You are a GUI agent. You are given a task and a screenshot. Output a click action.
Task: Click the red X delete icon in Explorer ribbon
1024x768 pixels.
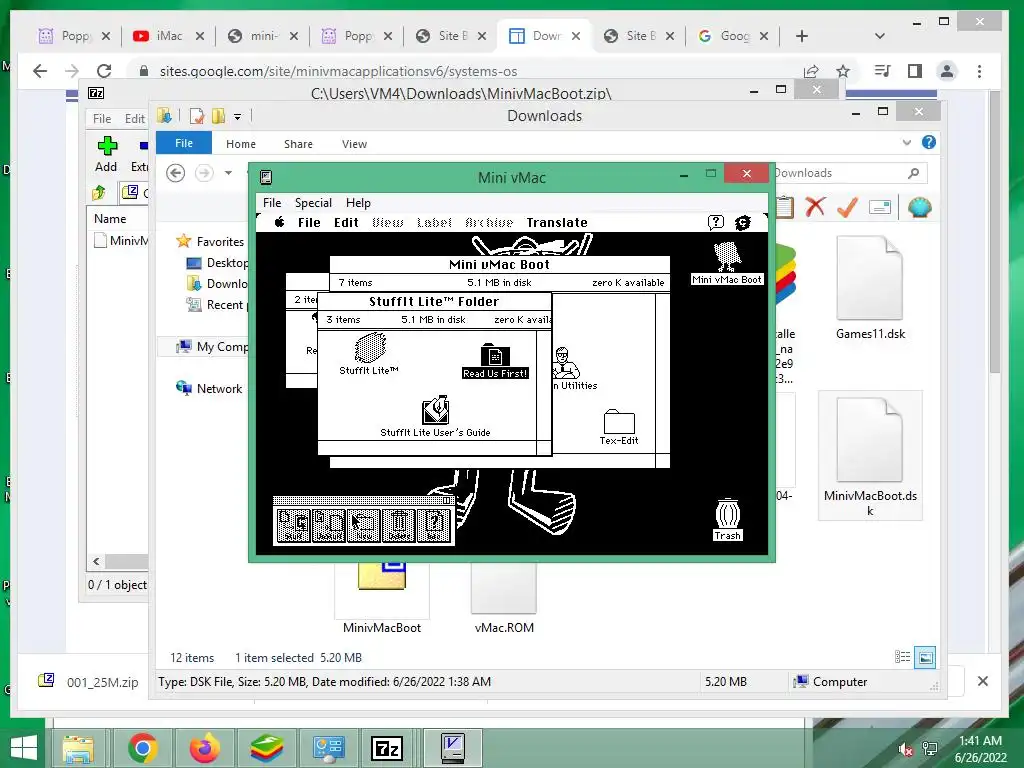point(815,207)
